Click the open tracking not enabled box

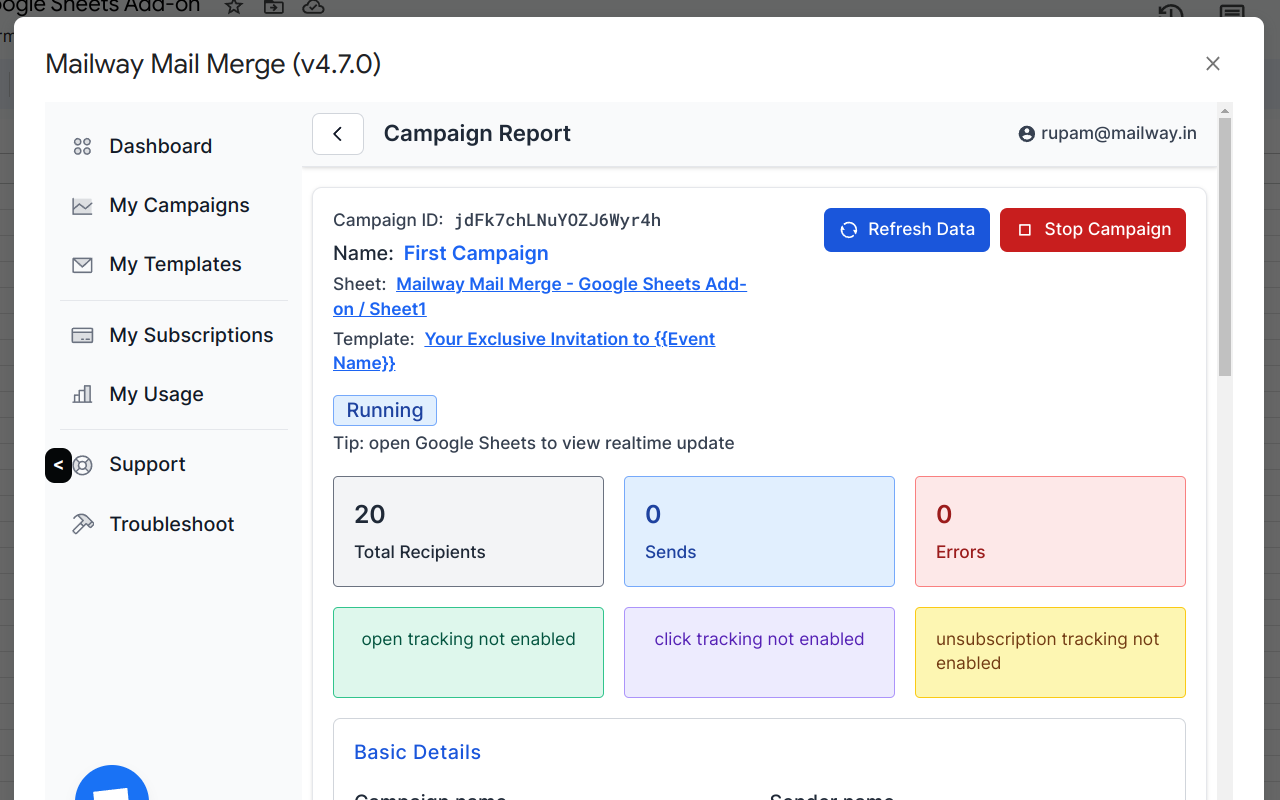468,652
